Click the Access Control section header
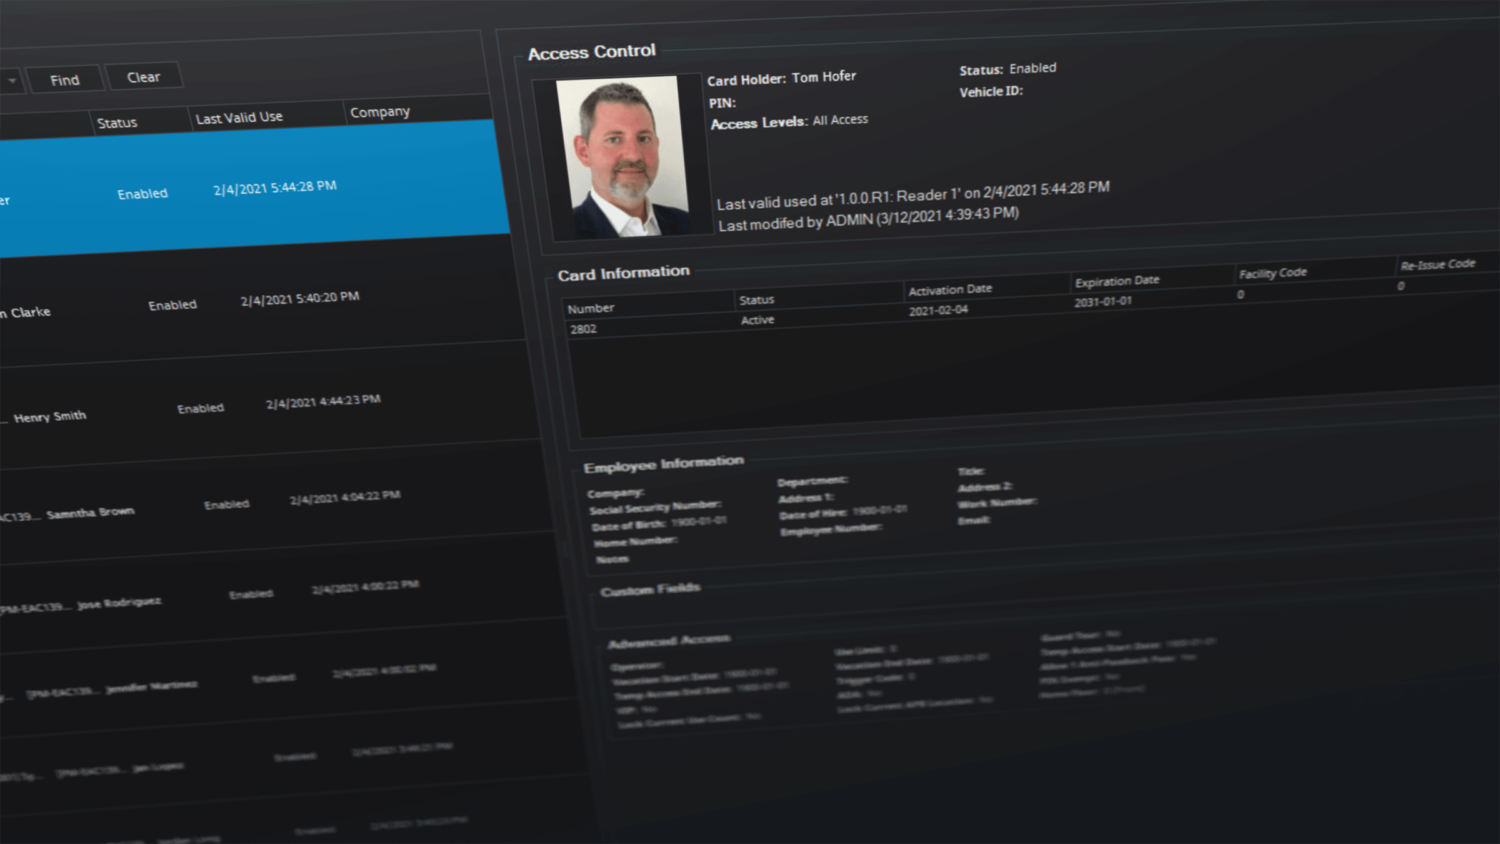Screen dimensions: 1500x844 (x=591, y=51)
